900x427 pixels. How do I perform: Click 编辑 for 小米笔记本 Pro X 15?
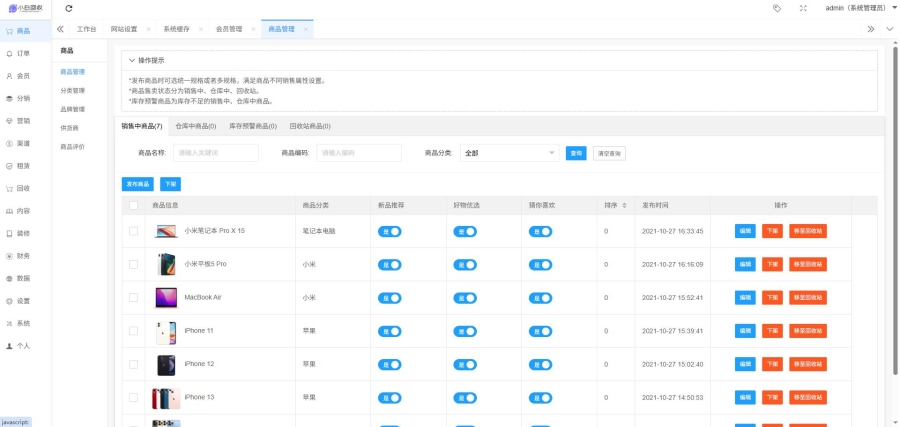tap(745, 231)
